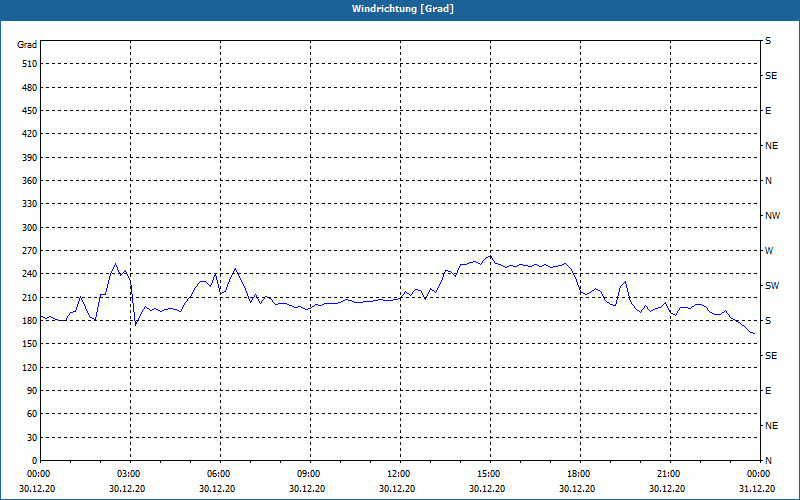Select the 210 axis value

30,297
